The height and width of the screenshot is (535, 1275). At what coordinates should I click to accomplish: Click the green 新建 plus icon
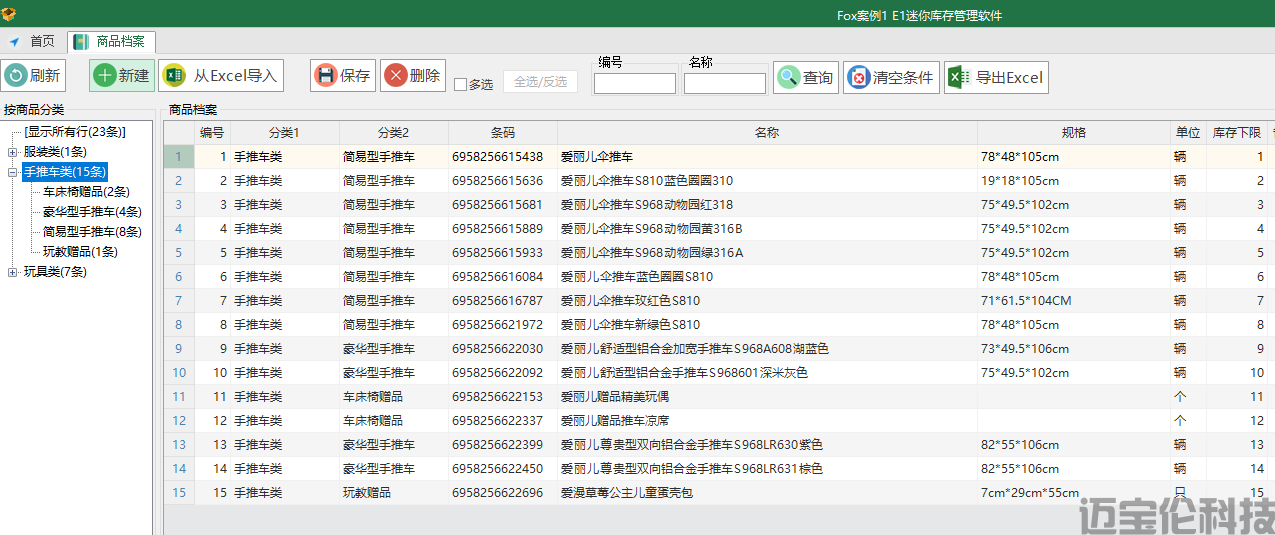click(105, 76)
